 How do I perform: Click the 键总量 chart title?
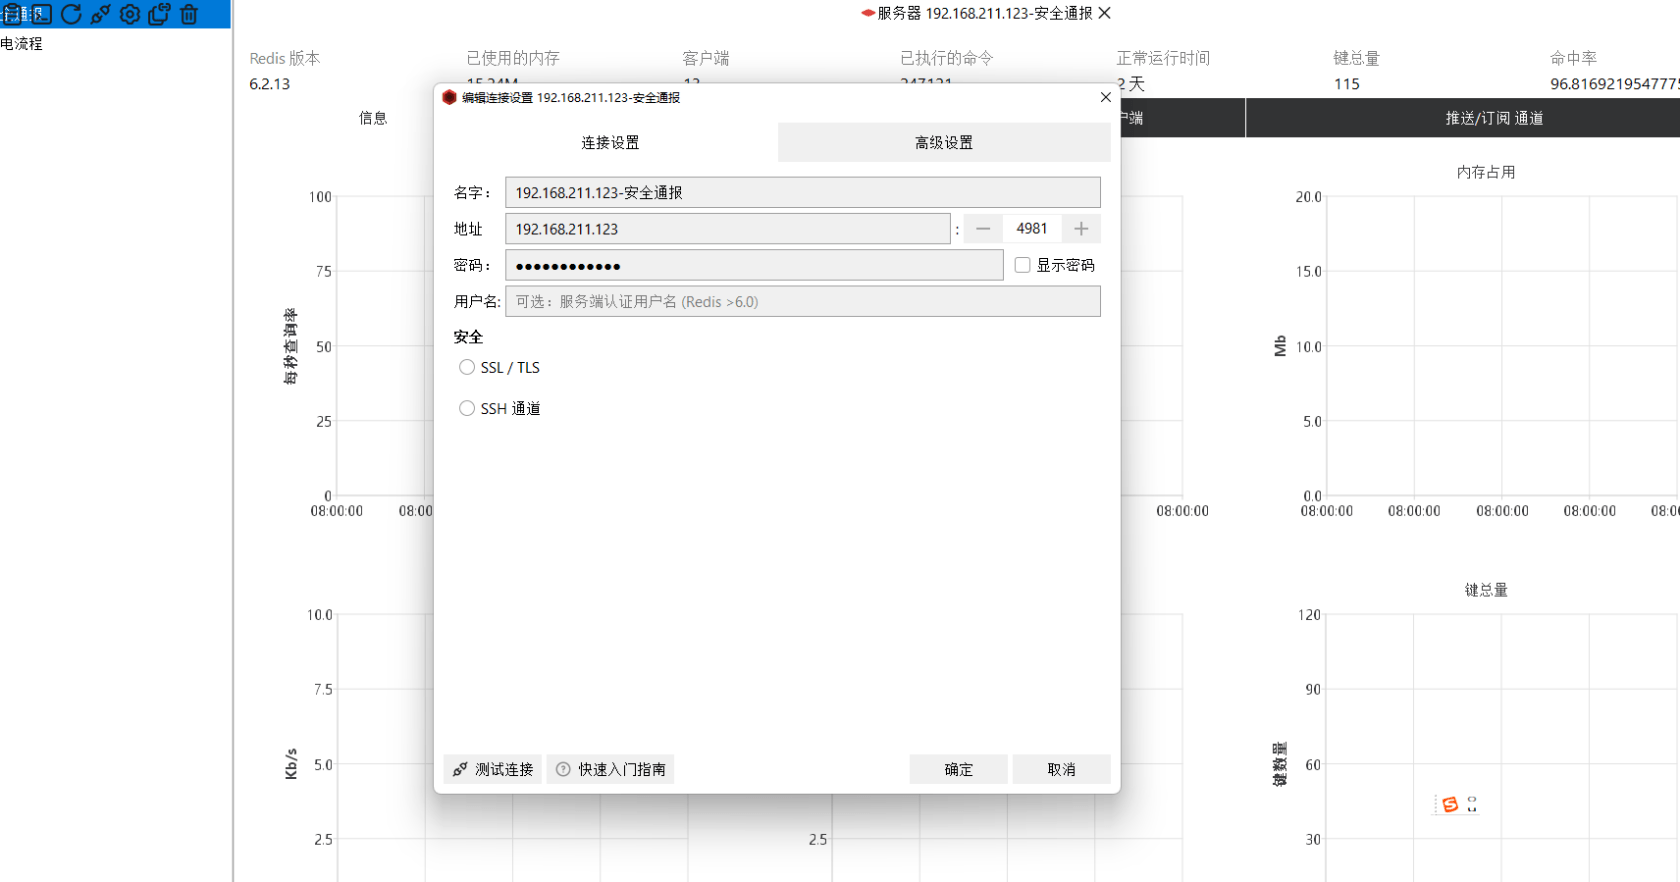point(1486,590)
